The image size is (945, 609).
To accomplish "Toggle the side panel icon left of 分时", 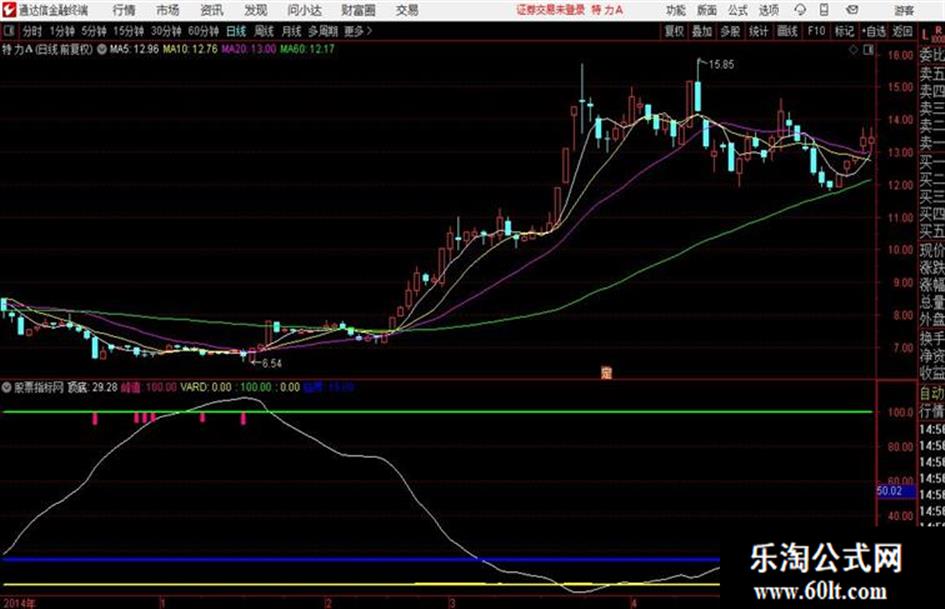I will pos(8,31).
